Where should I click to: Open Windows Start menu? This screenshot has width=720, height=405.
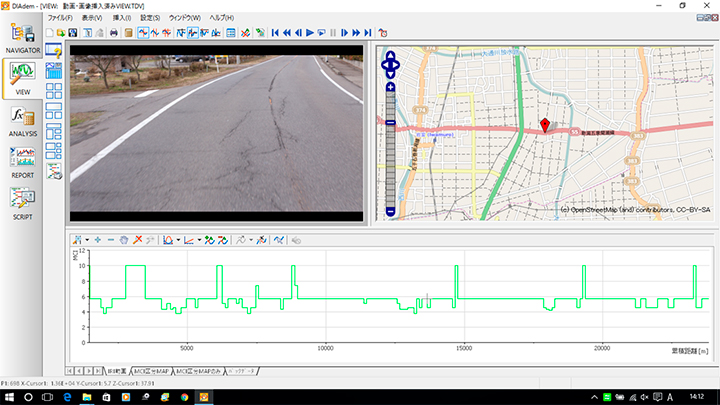coord(9,397)
